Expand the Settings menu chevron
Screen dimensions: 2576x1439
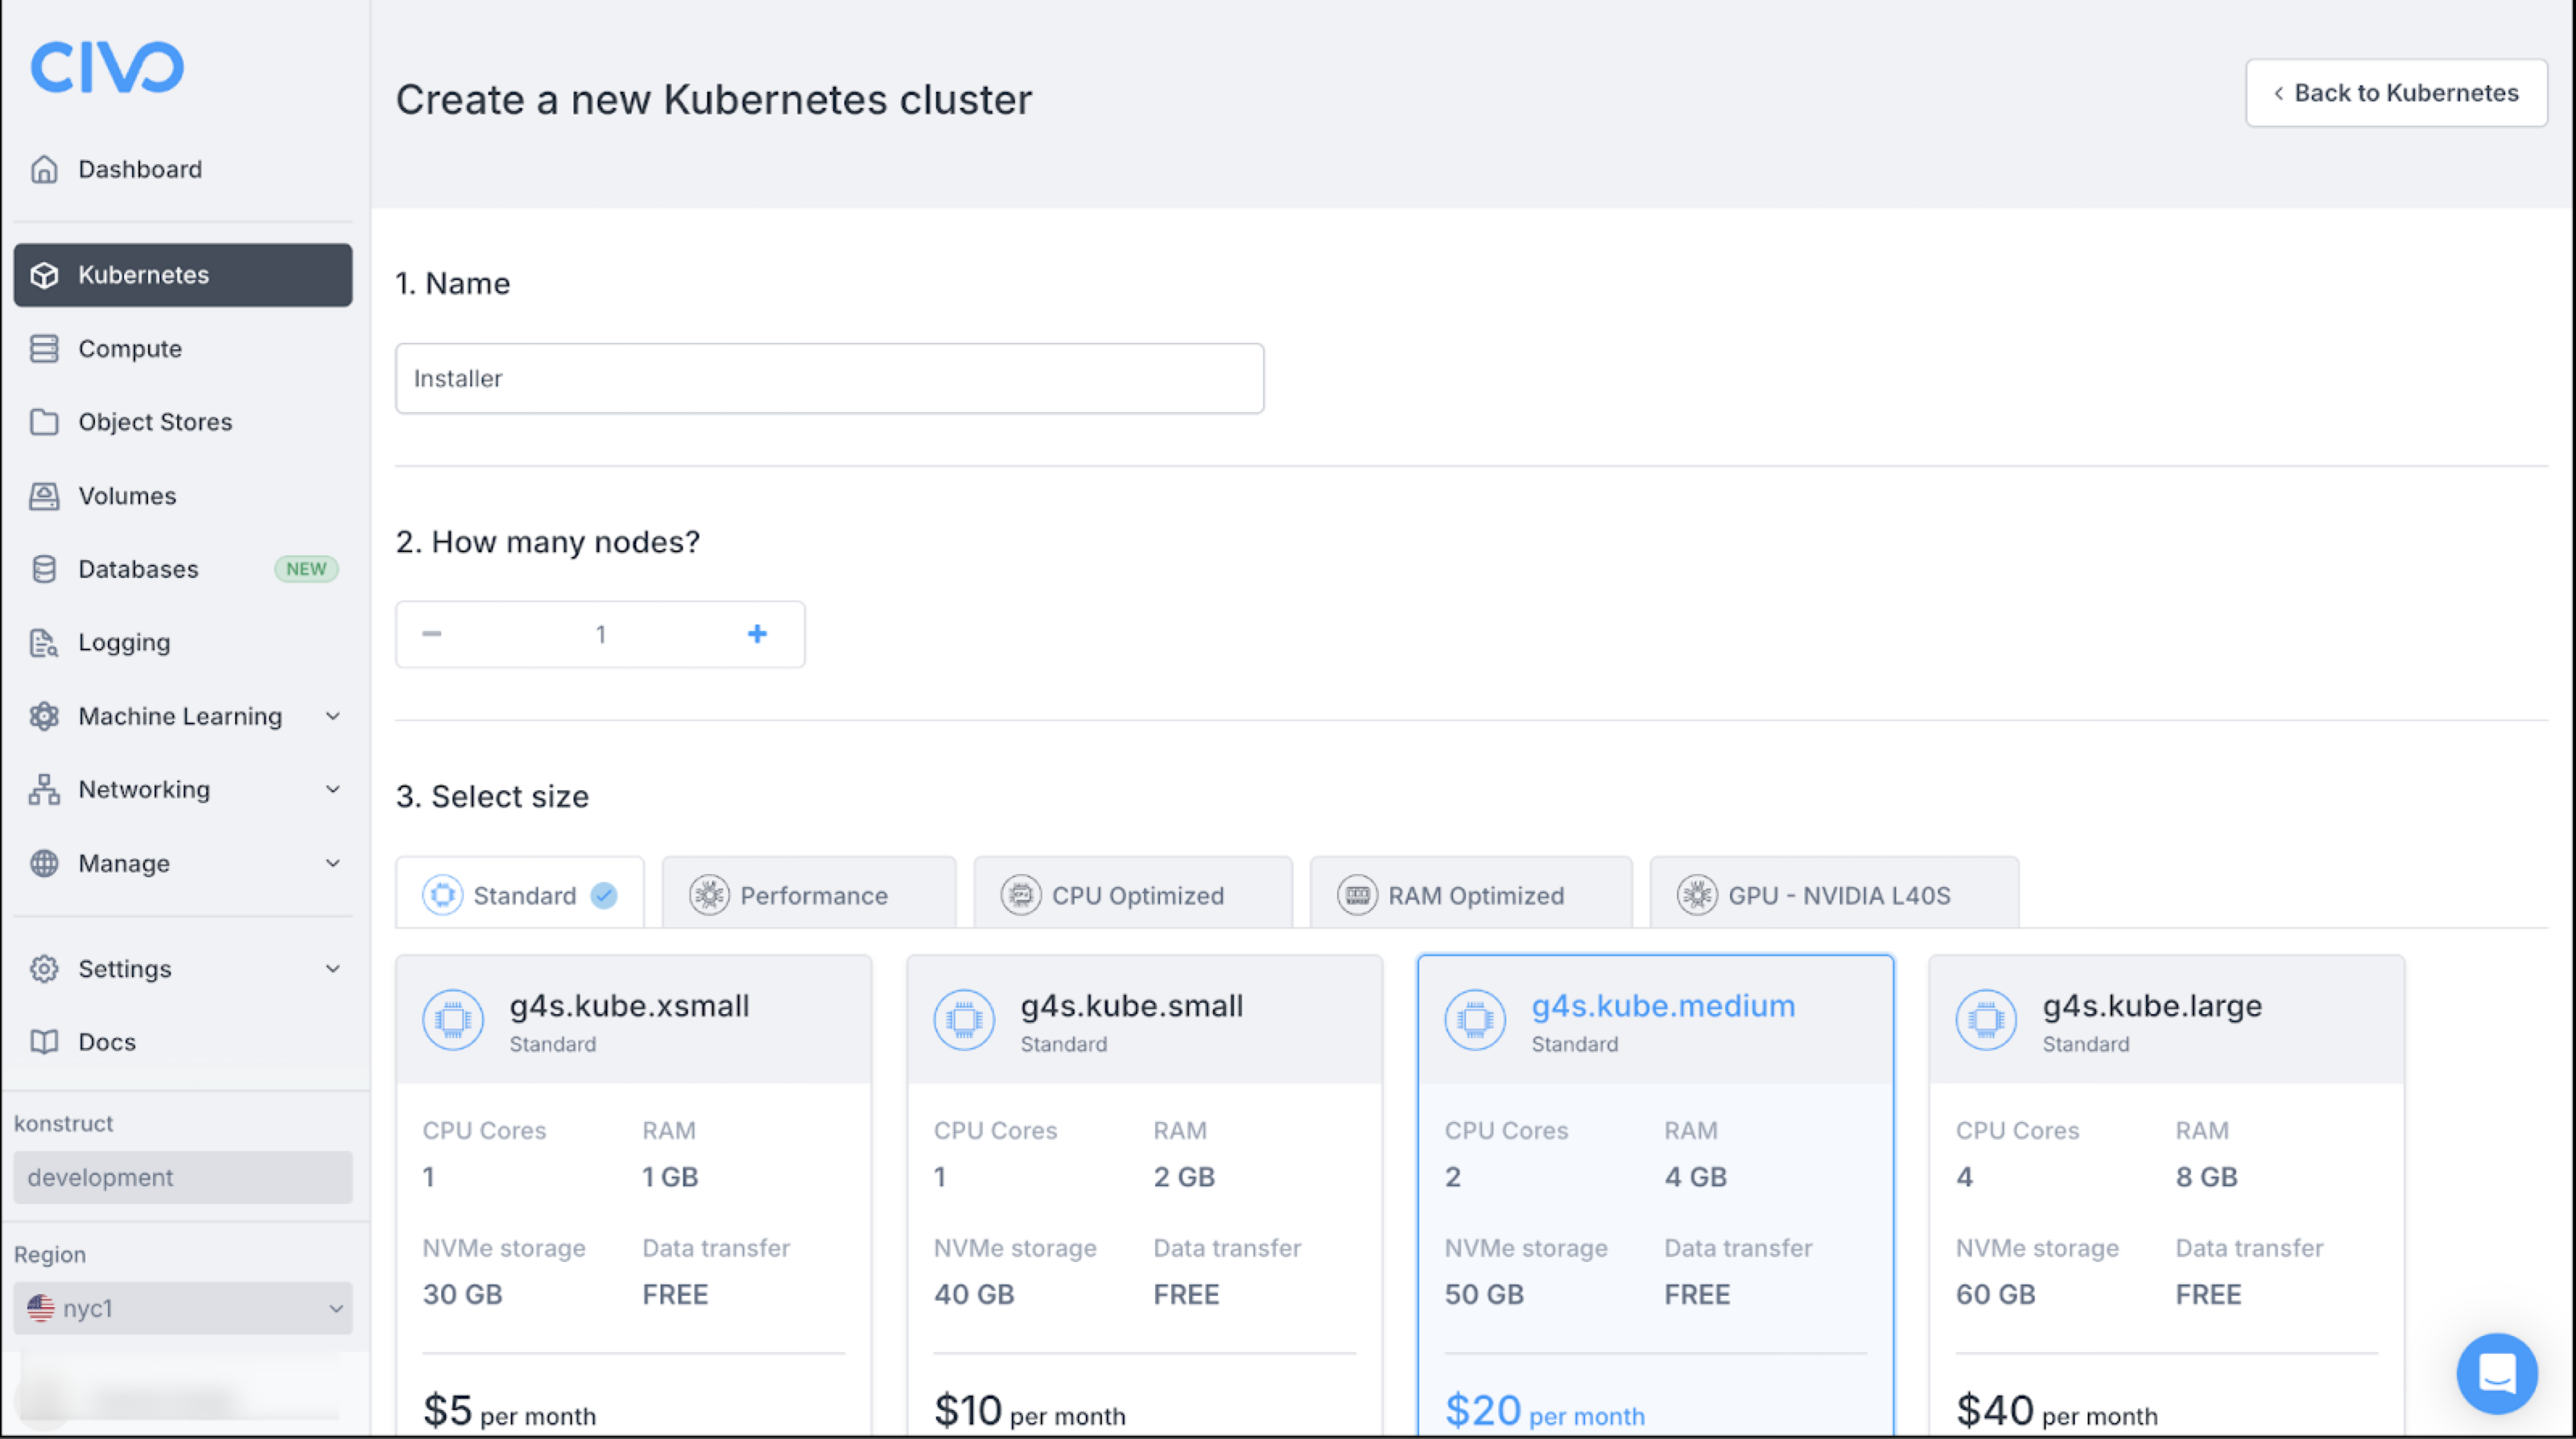pyautogui.click(x=333, y=968)
